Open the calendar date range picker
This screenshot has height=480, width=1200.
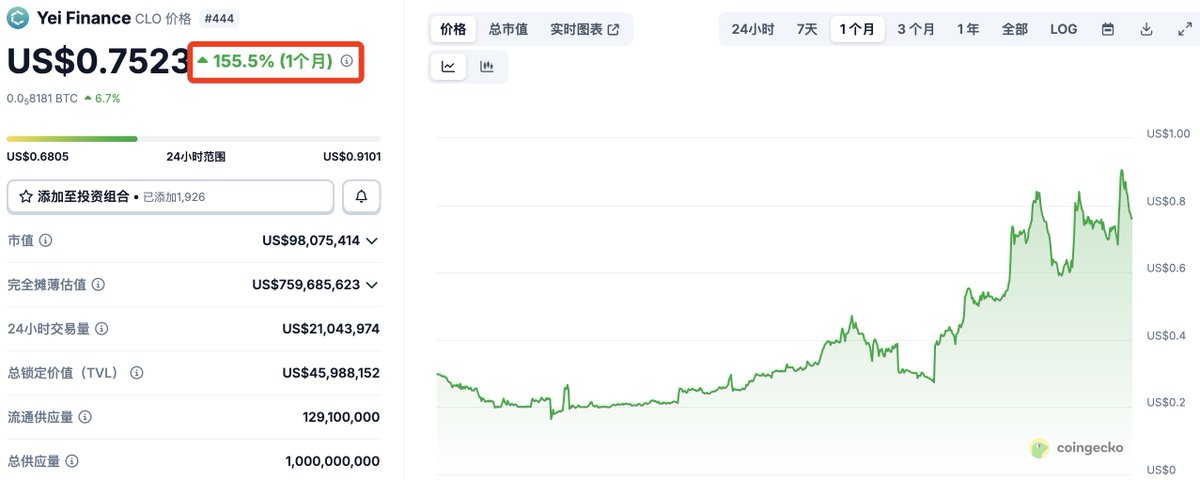pyautogui.click(x=1108, y=29)
